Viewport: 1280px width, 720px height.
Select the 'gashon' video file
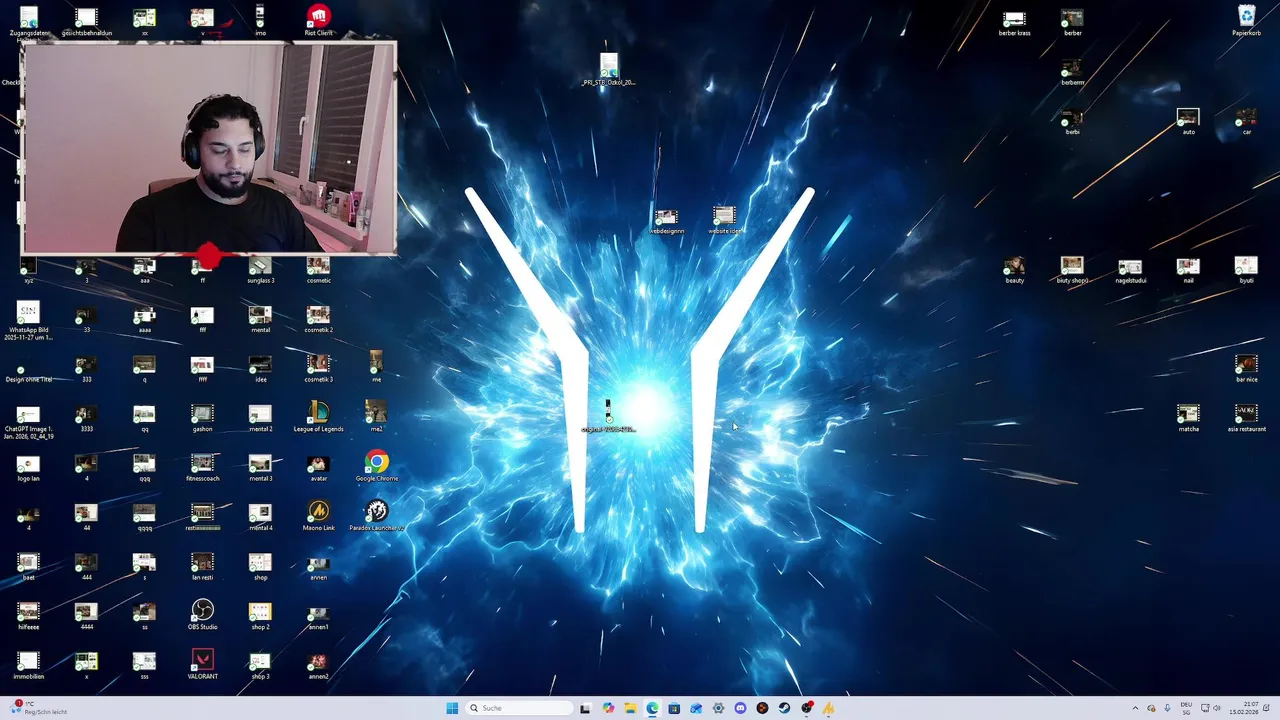(202, 417)
